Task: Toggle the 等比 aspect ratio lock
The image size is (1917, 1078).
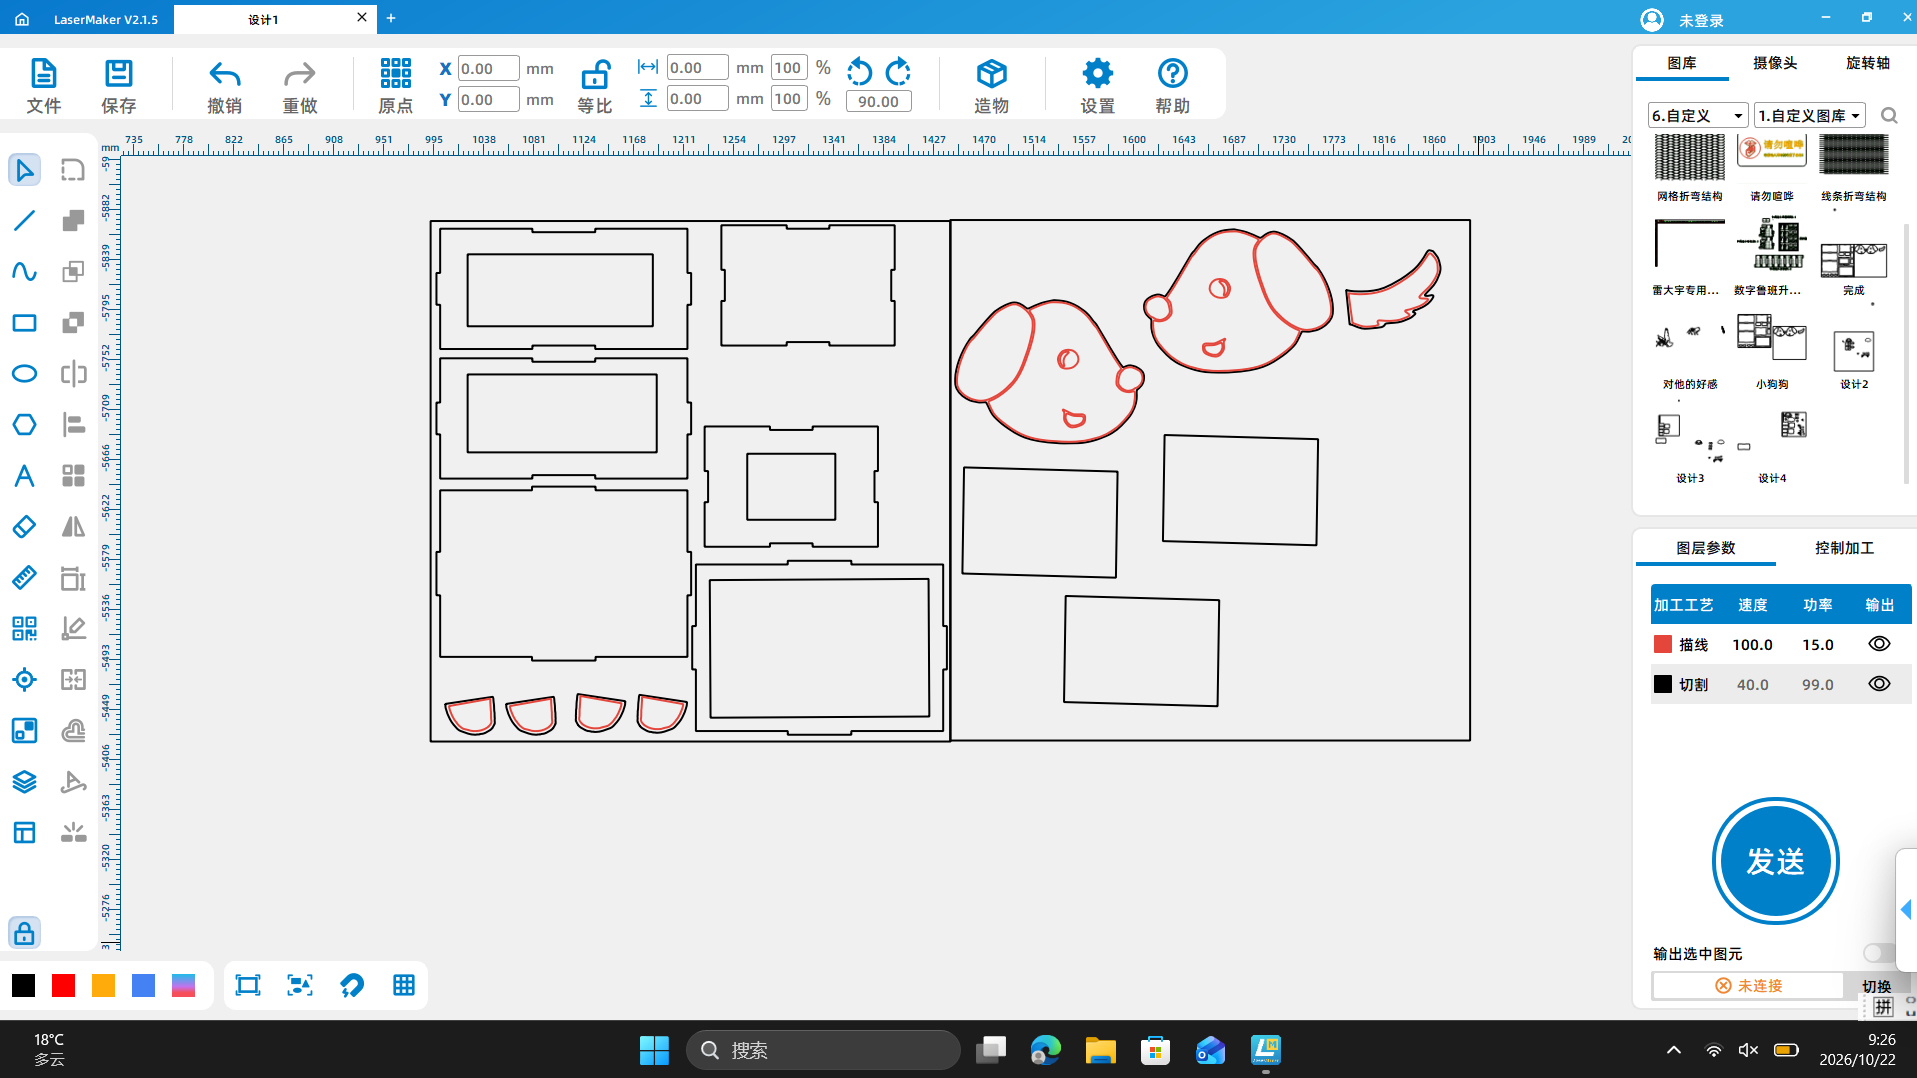Action: pyautogui.click(x=595, y=86)
